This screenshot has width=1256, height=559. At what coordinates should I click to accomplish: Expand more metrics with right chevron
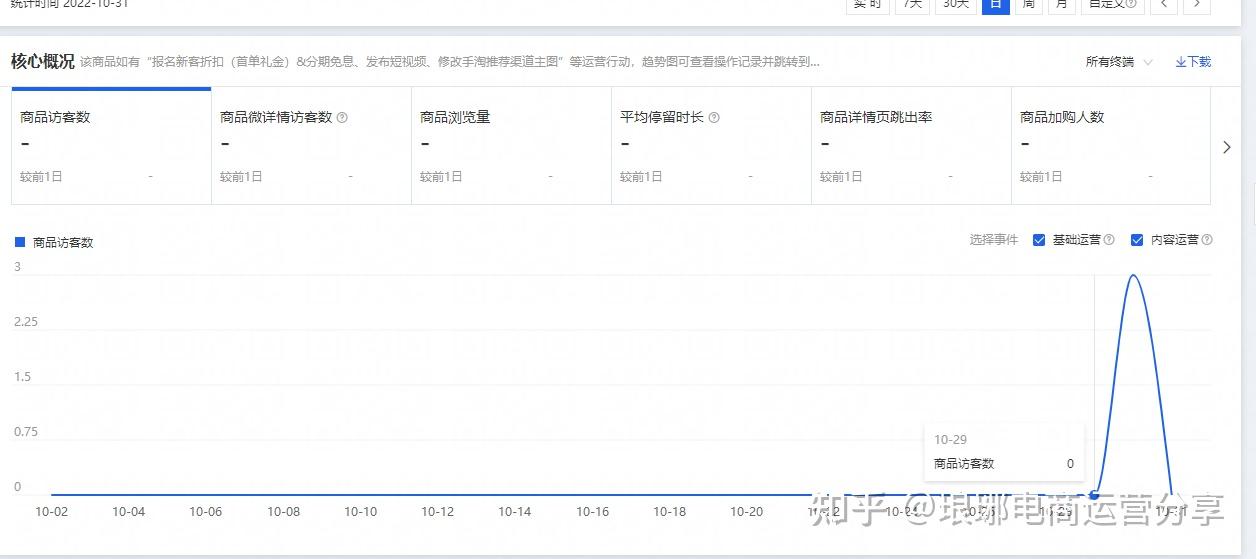(x=1227, y=147)
